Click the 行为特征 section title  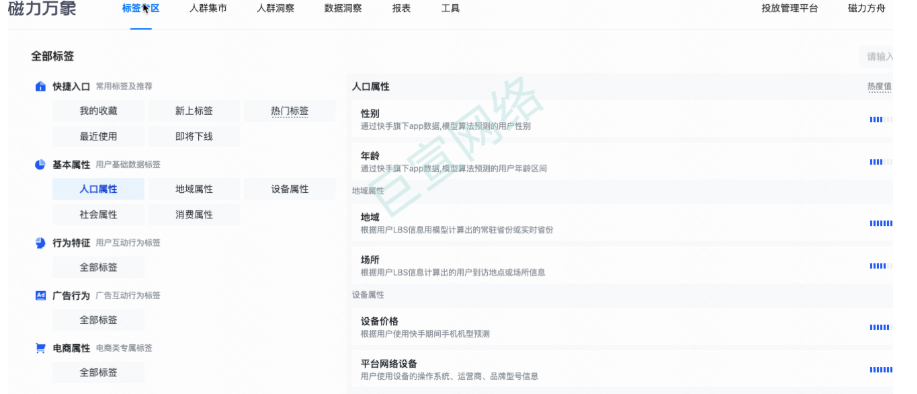[71, 243]
